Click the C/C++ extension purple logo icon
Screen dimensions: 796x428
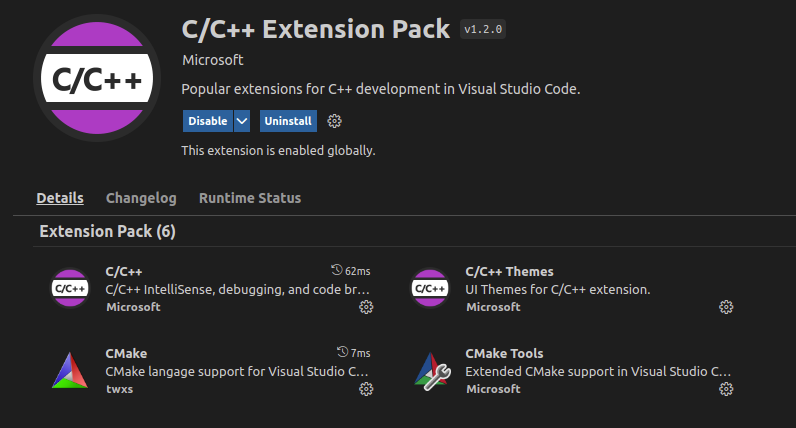(70, 288)
